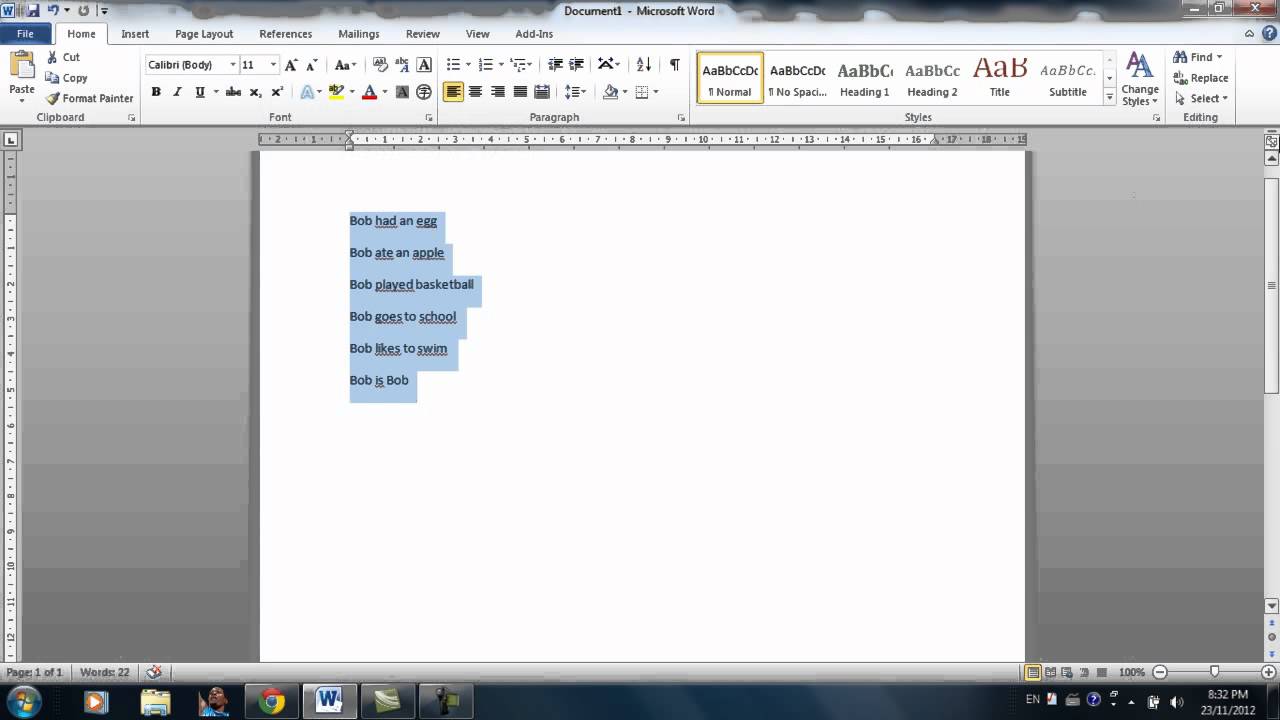Apply character shading to text
Image resolution: width=1280 pixels, height=720 pixels.
pyautogui.click(x=402, y=92)
